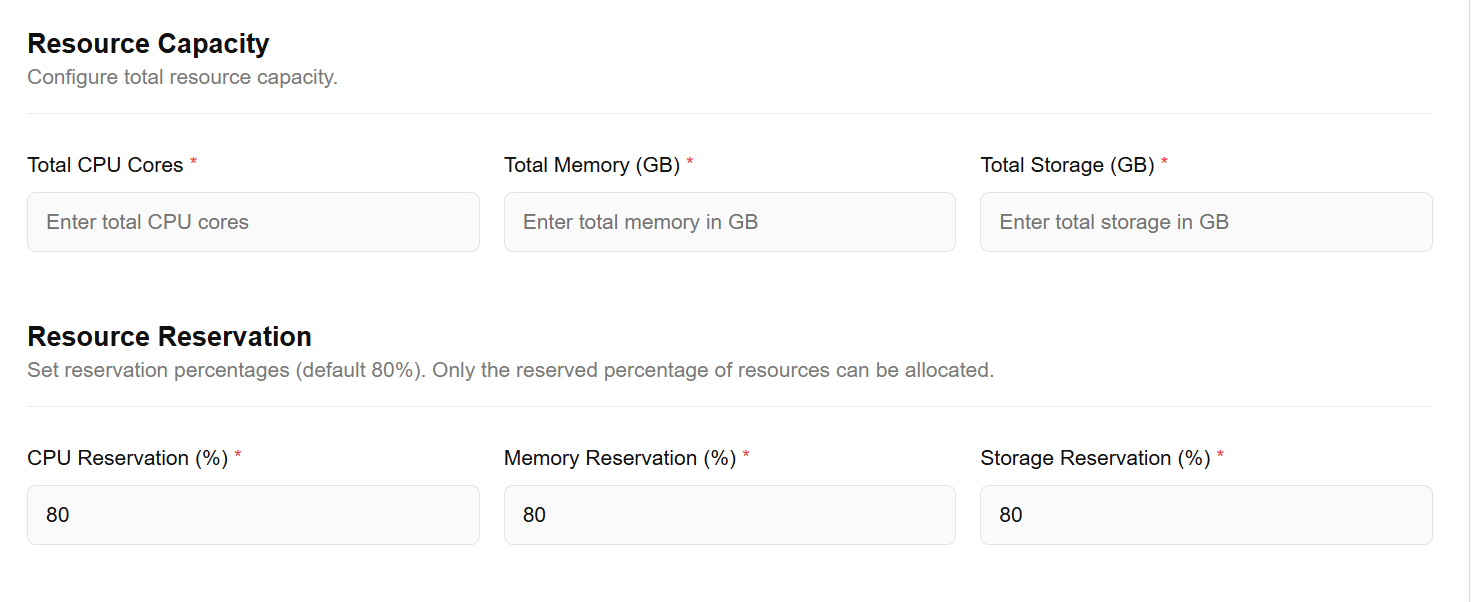The width and height of the screenshot is (1471, 602).
Task: Click the "Configure total resource capacity." description
Action: coord(182,77)
